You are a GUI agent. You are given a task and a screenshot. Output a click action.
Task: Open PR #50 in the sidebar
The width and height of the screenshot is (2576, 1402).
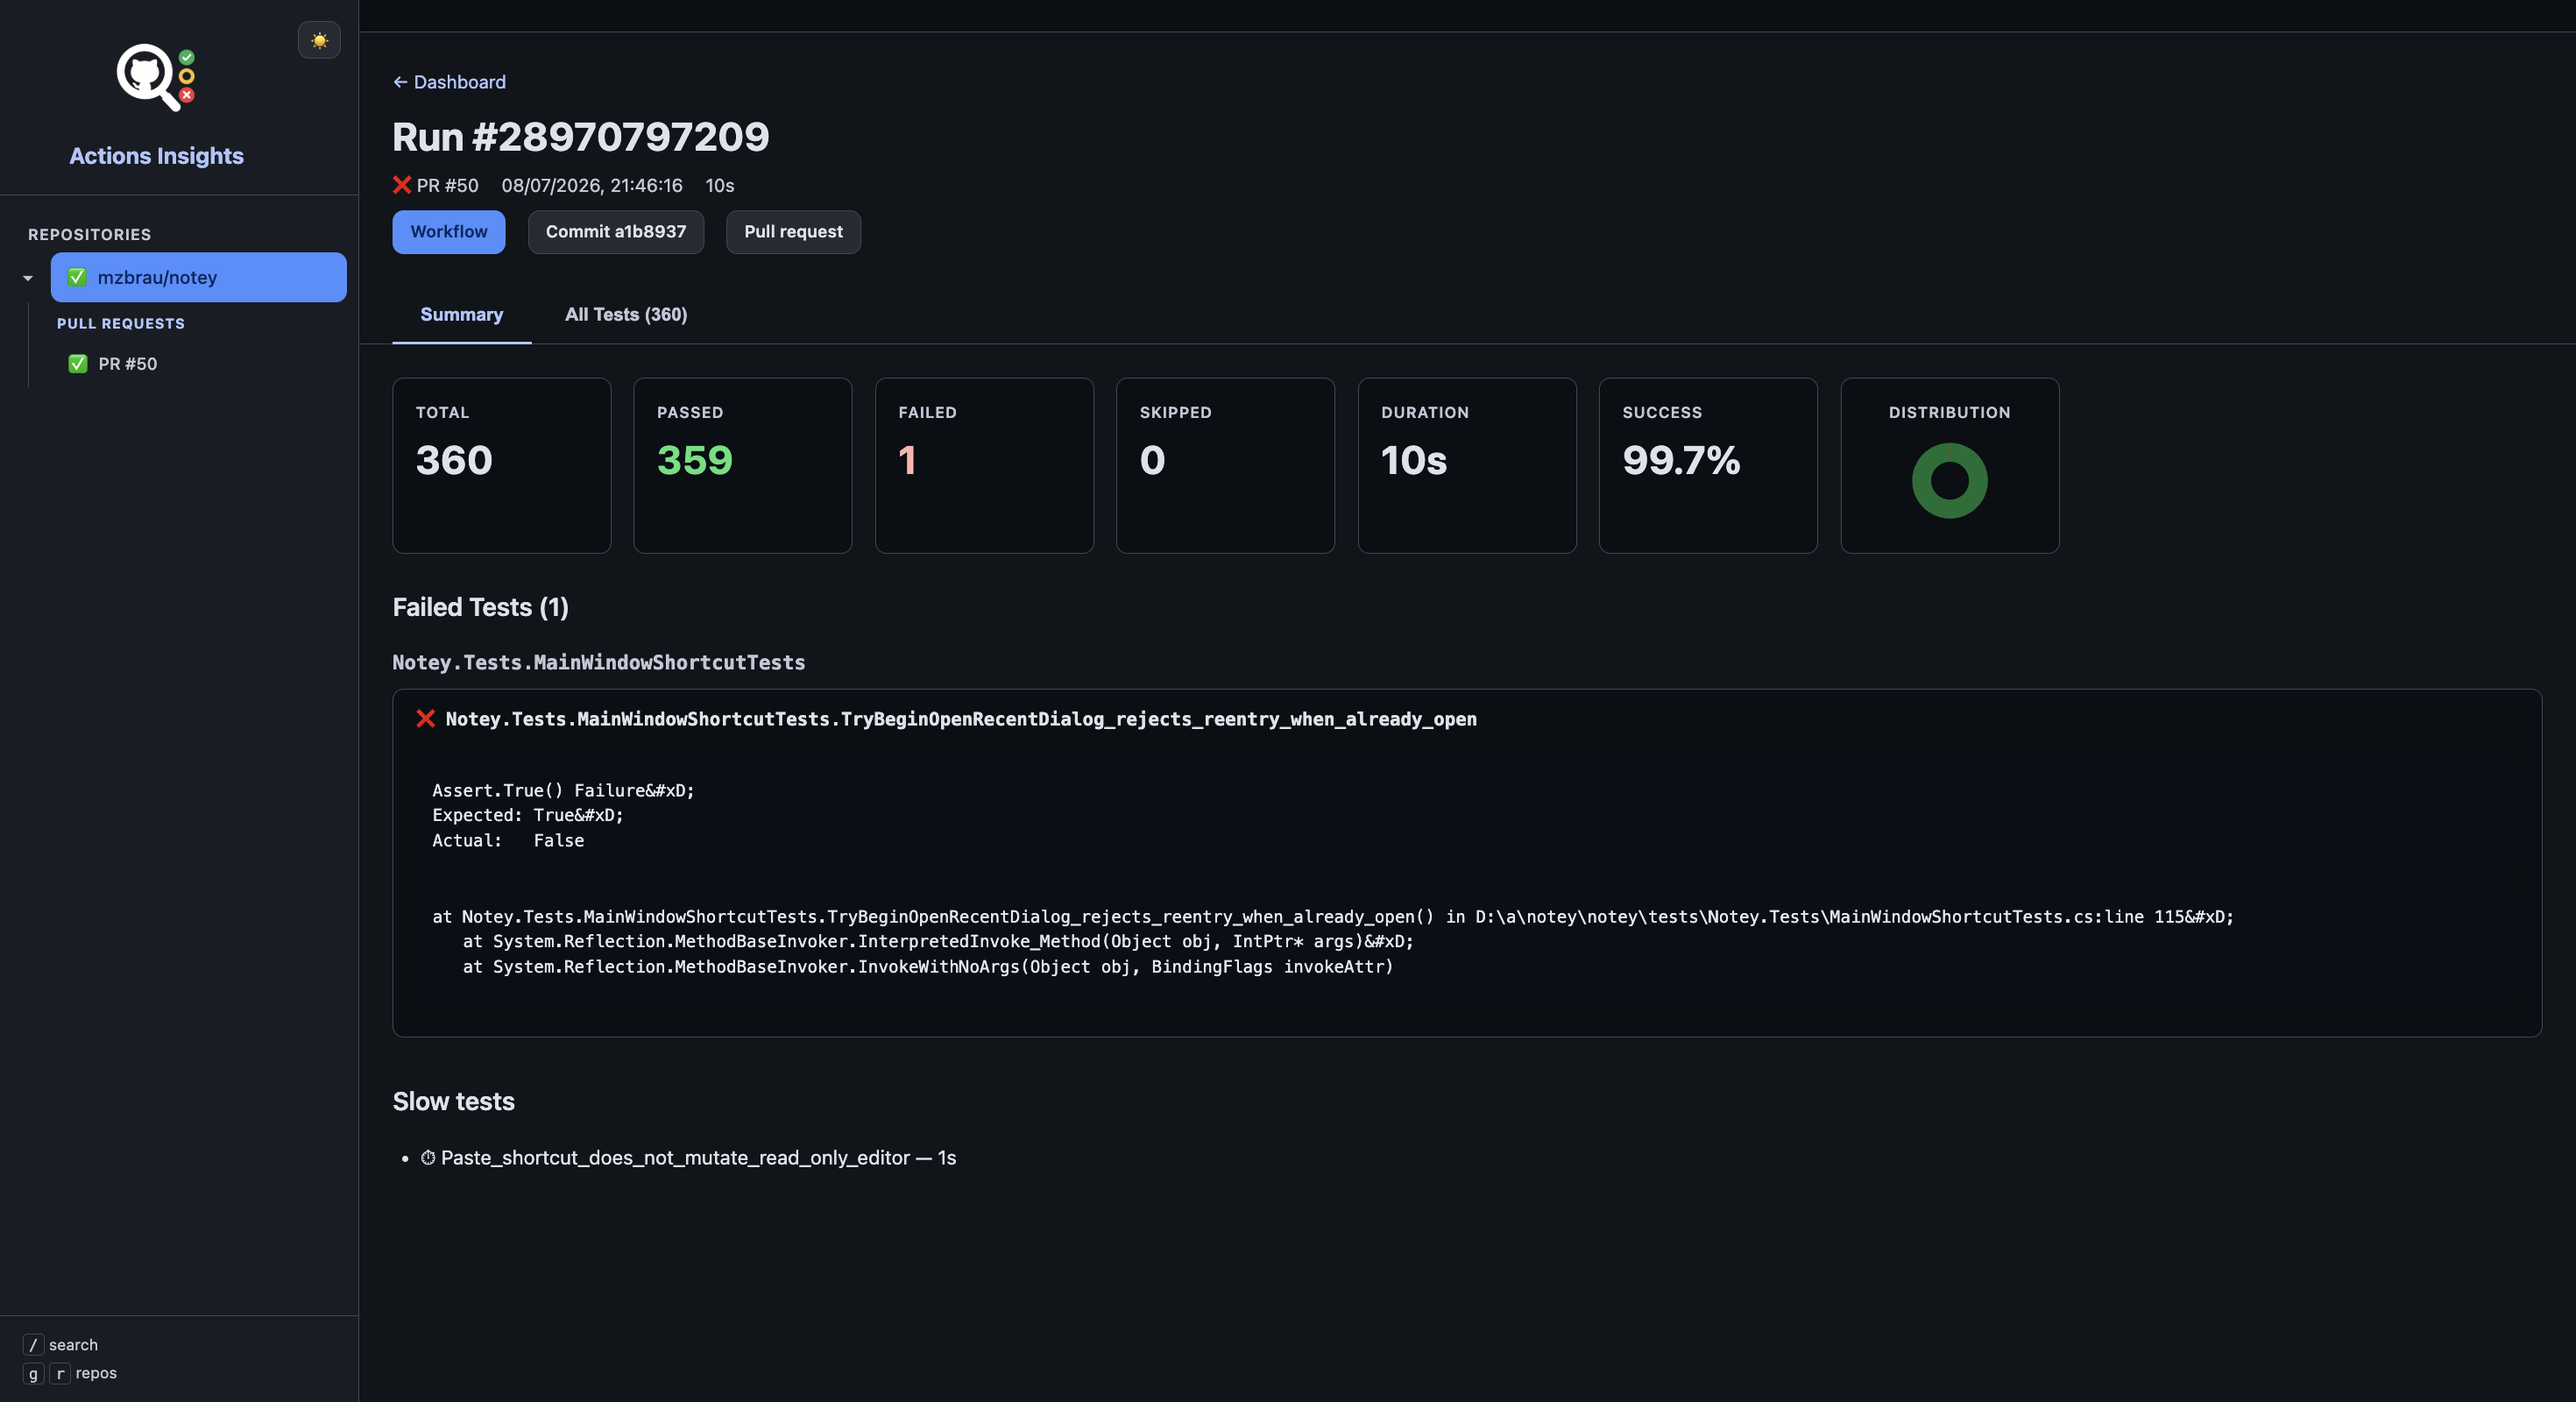point(127,364)
